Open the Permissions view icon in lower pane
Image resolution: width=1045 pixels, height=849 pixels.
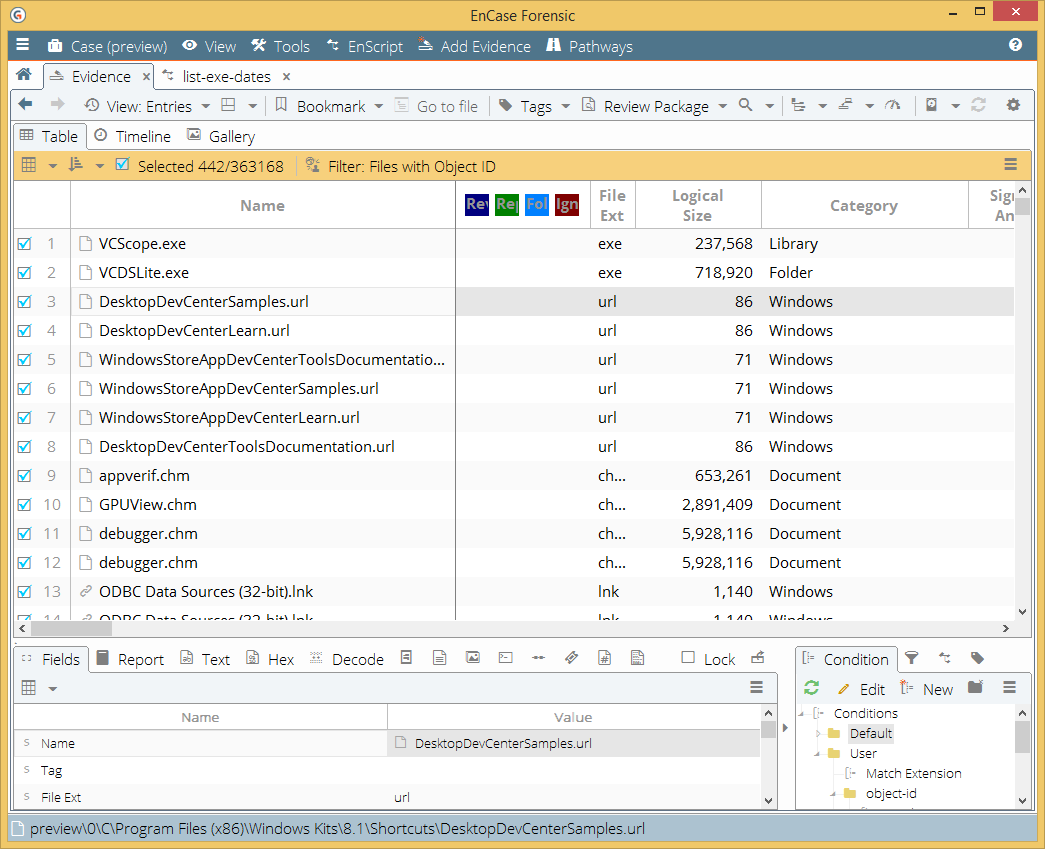571,658
